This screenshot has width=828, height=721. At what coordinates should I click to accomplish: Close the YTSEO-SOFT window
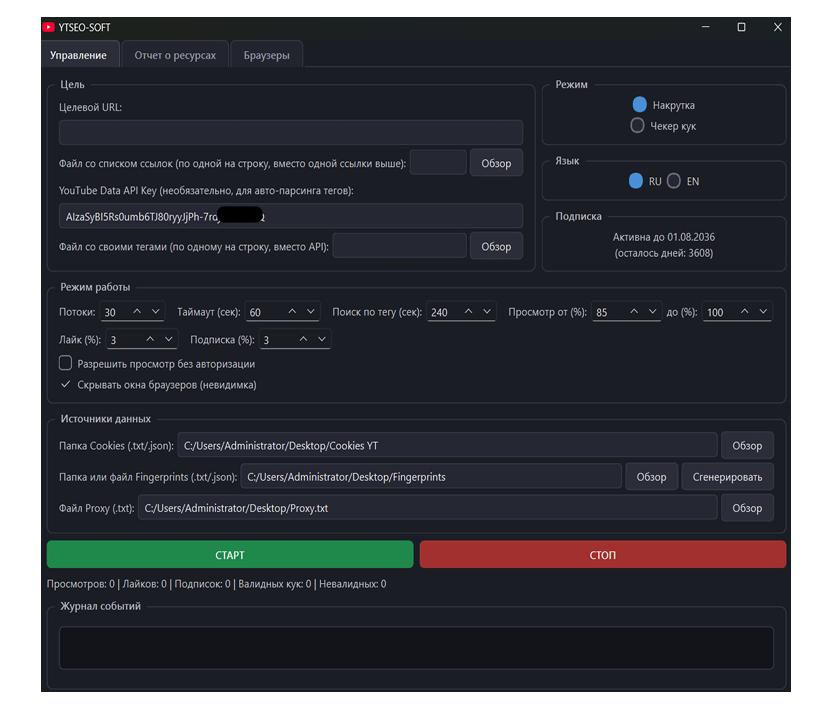[777, 27]
